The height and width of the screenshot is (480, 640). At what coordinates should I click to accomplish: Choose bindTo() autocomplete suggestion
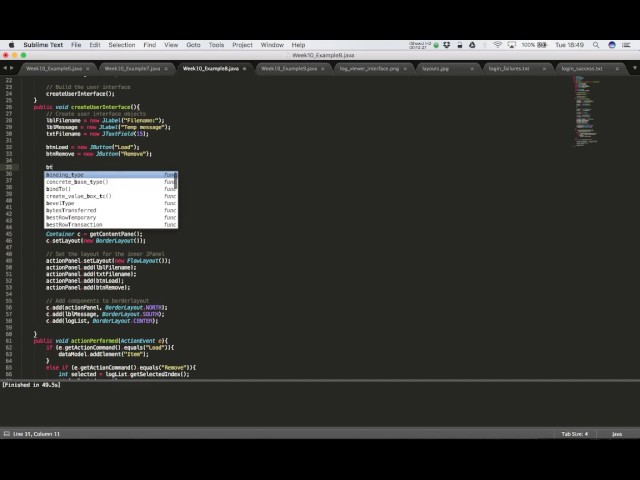[x=109, y=189]
